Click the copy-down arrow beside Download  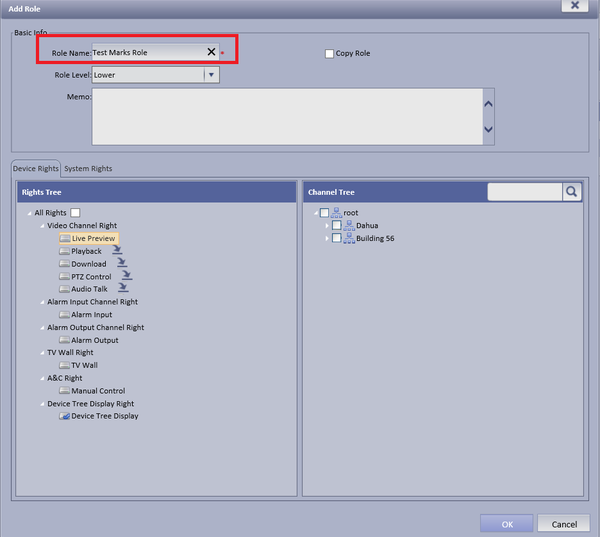point(122,263)
